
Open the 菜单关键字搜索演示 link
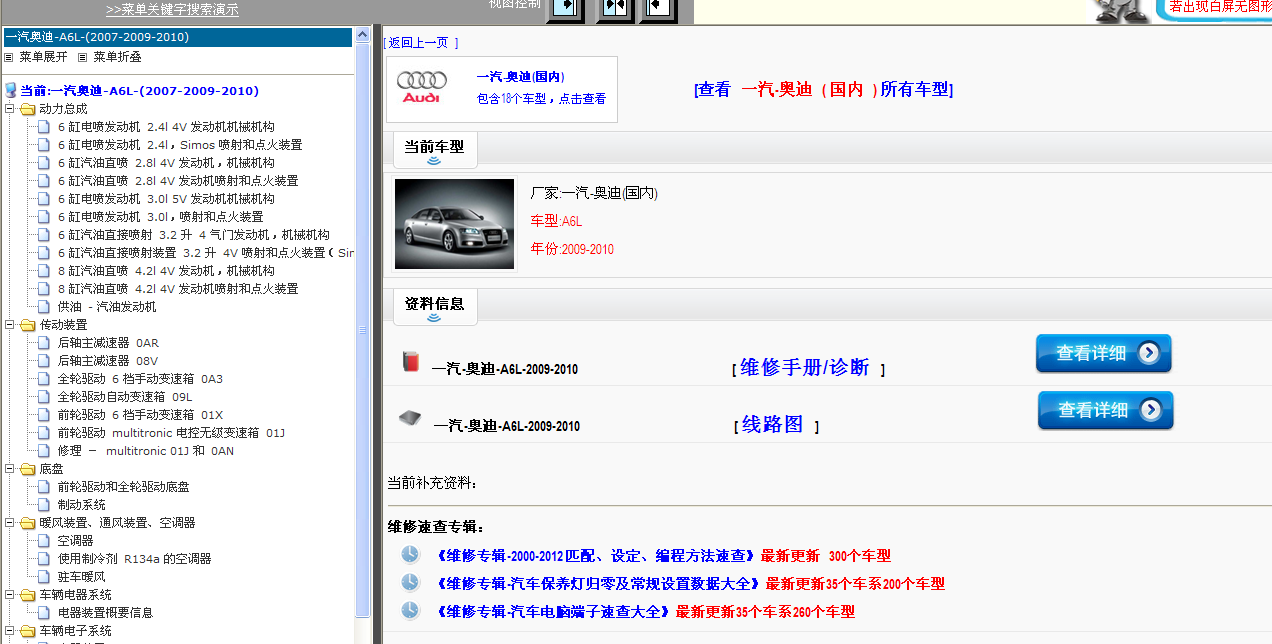pos(172,10)
